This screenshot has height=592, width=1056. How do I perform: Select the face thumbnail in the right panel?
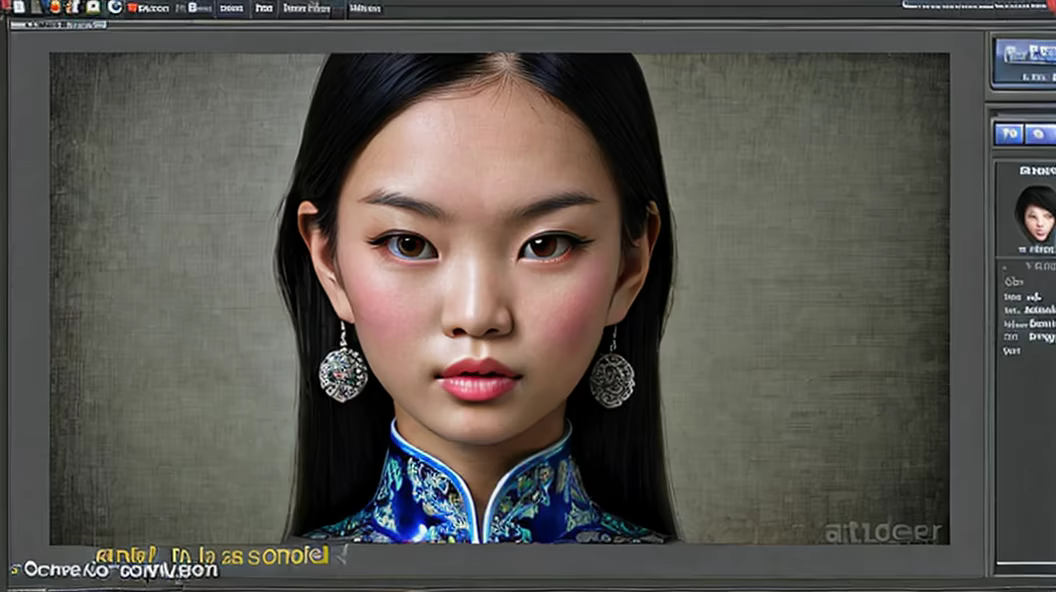(1035, 213)
